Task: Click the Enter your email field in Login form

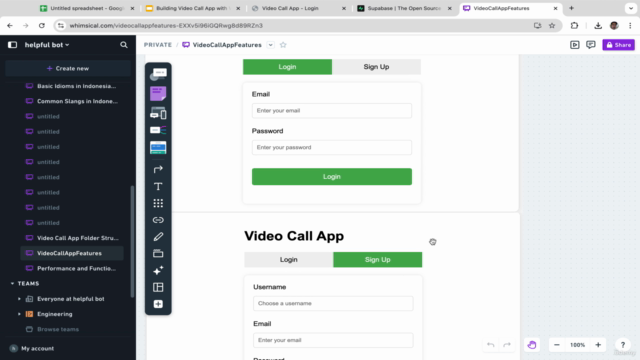Action: (332, 111)
